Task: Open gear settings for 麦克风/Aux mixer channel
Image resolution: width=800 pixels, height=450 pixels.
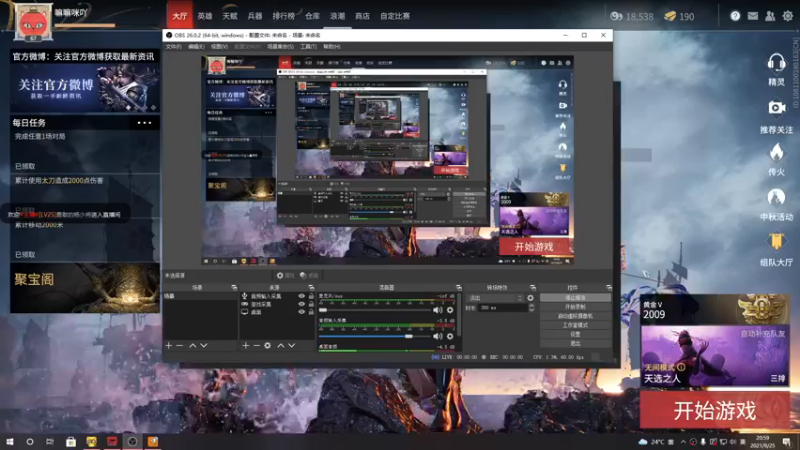Action: pos(450,310)
